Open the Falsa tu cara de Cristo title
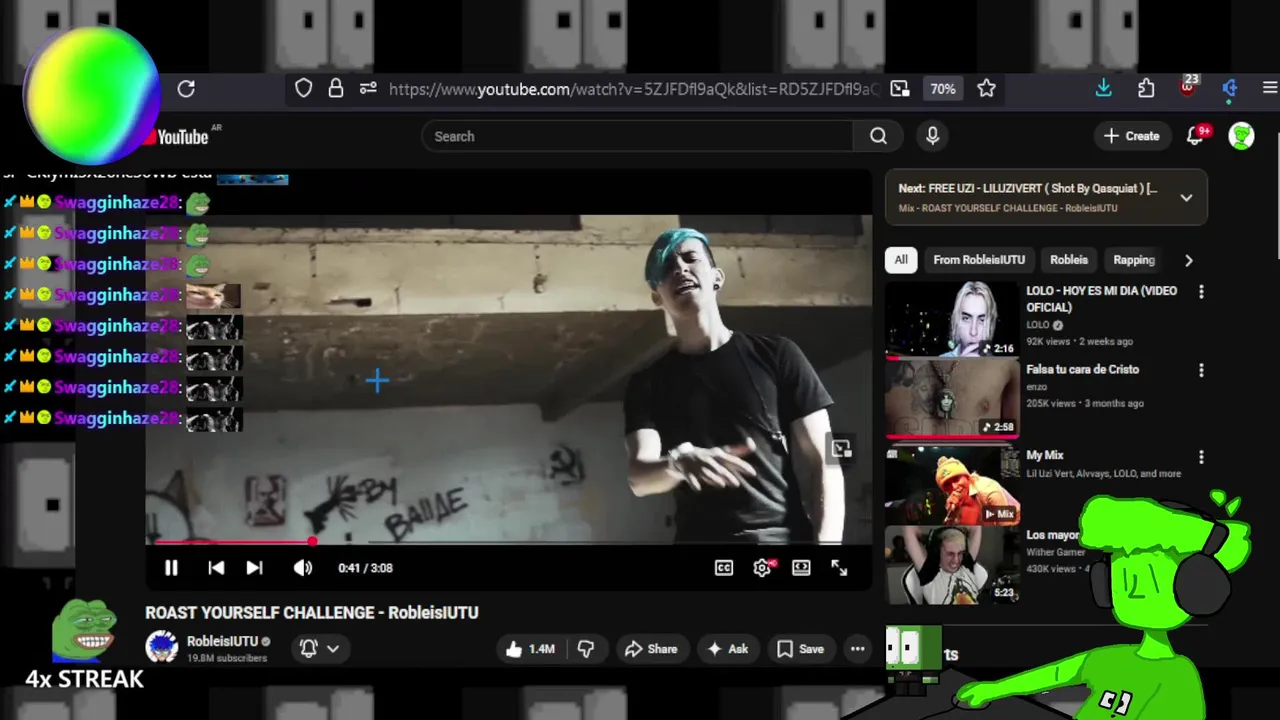 (1082, 369)
